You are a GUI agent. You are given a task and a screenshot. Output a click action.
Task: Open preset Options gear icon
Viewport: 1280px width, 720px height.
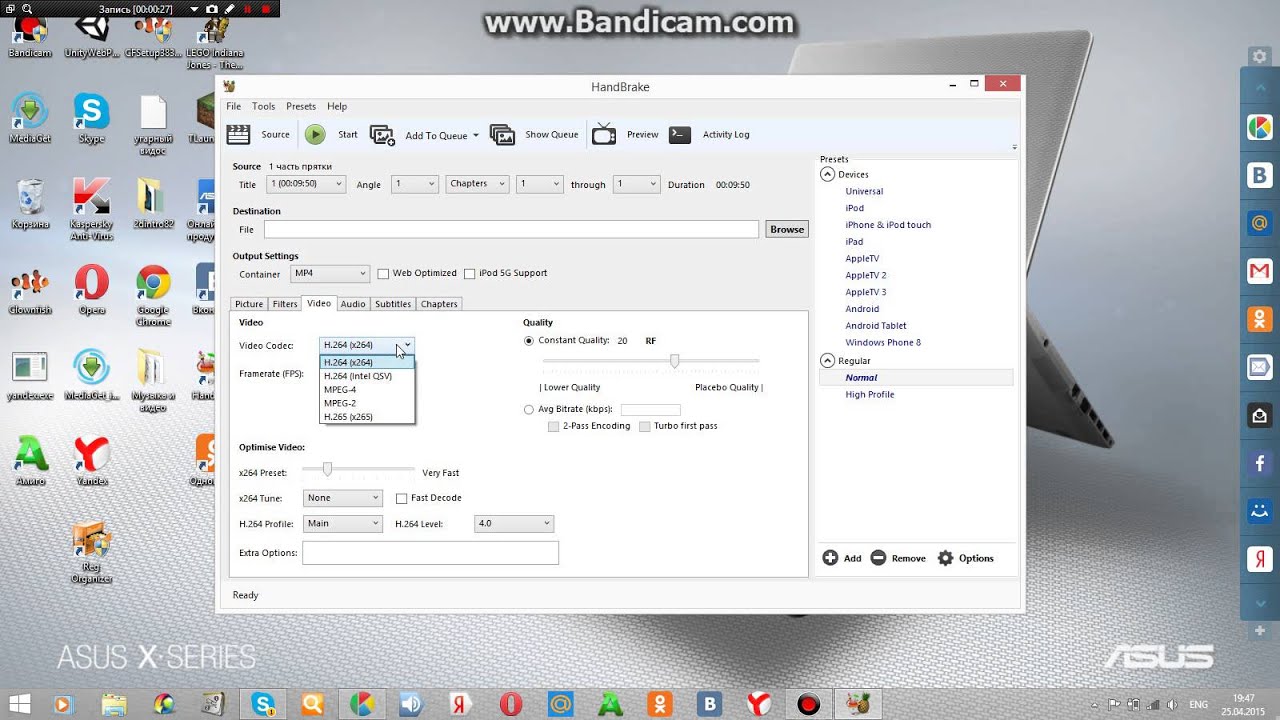tap(945, 558)
